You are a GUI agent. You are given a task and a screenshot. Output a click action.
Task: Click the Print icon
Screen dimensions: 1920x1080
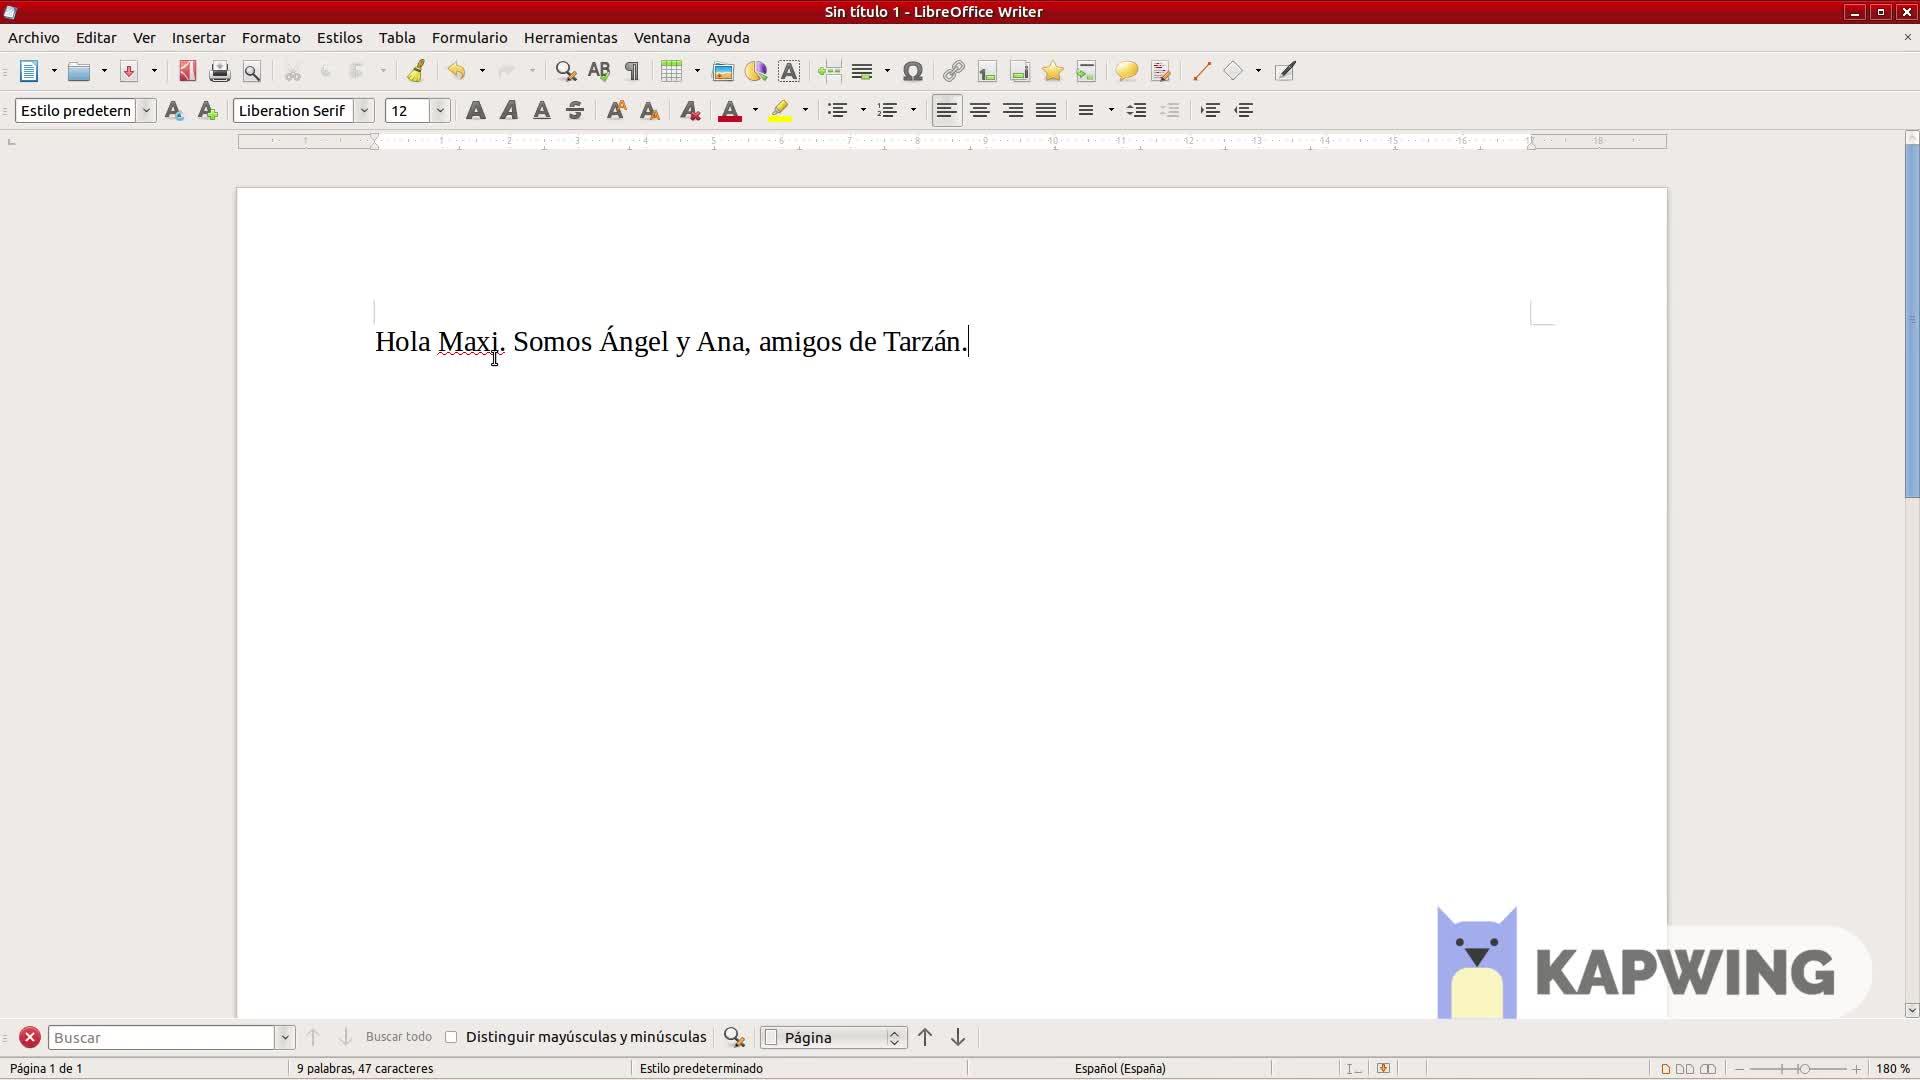tap(220, 71)
